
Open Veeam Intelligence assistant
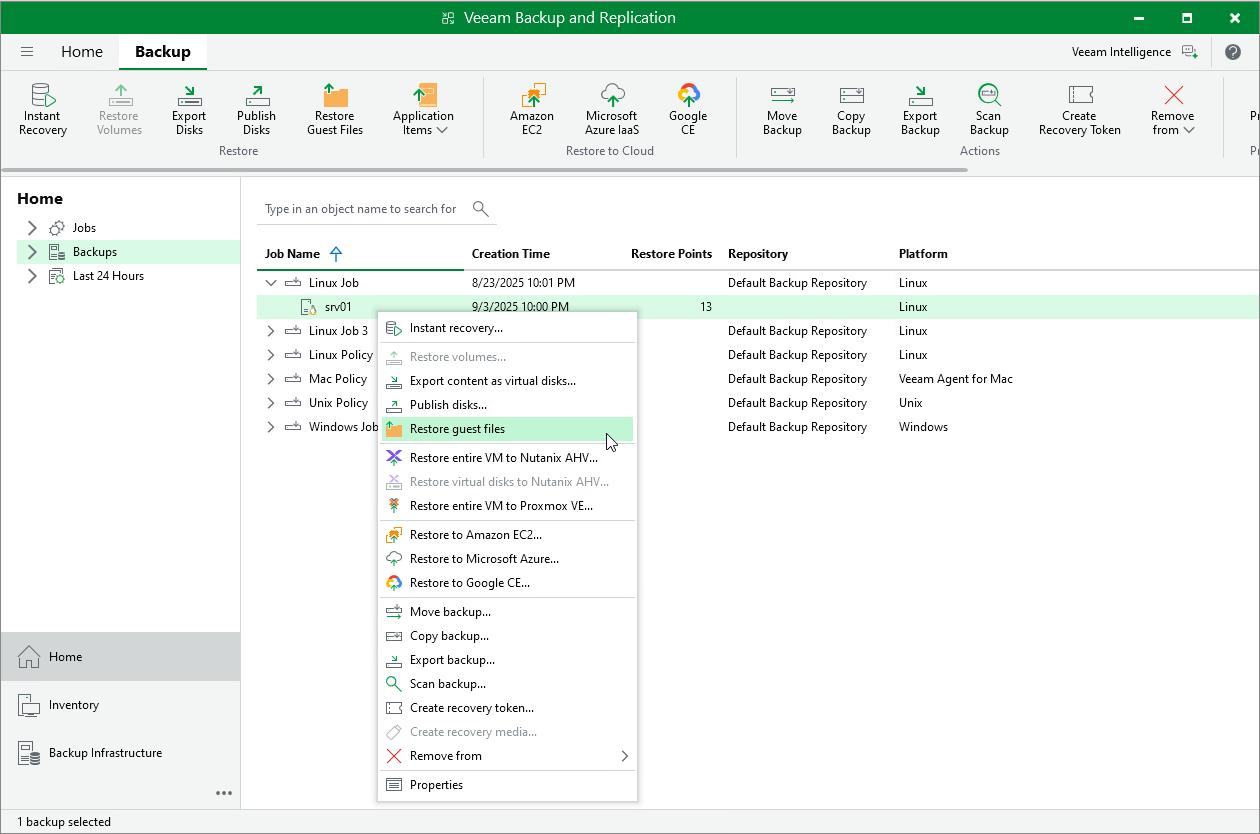pyautogui.click(x=1134, y=52)
